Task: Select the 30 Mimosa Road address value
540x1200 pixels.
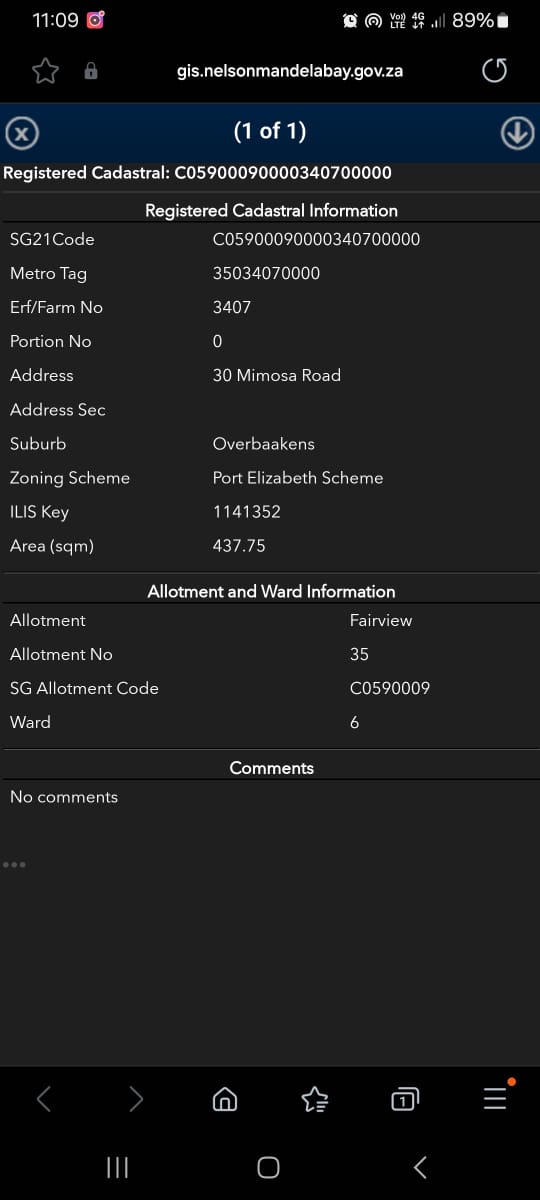Action: 277,375
